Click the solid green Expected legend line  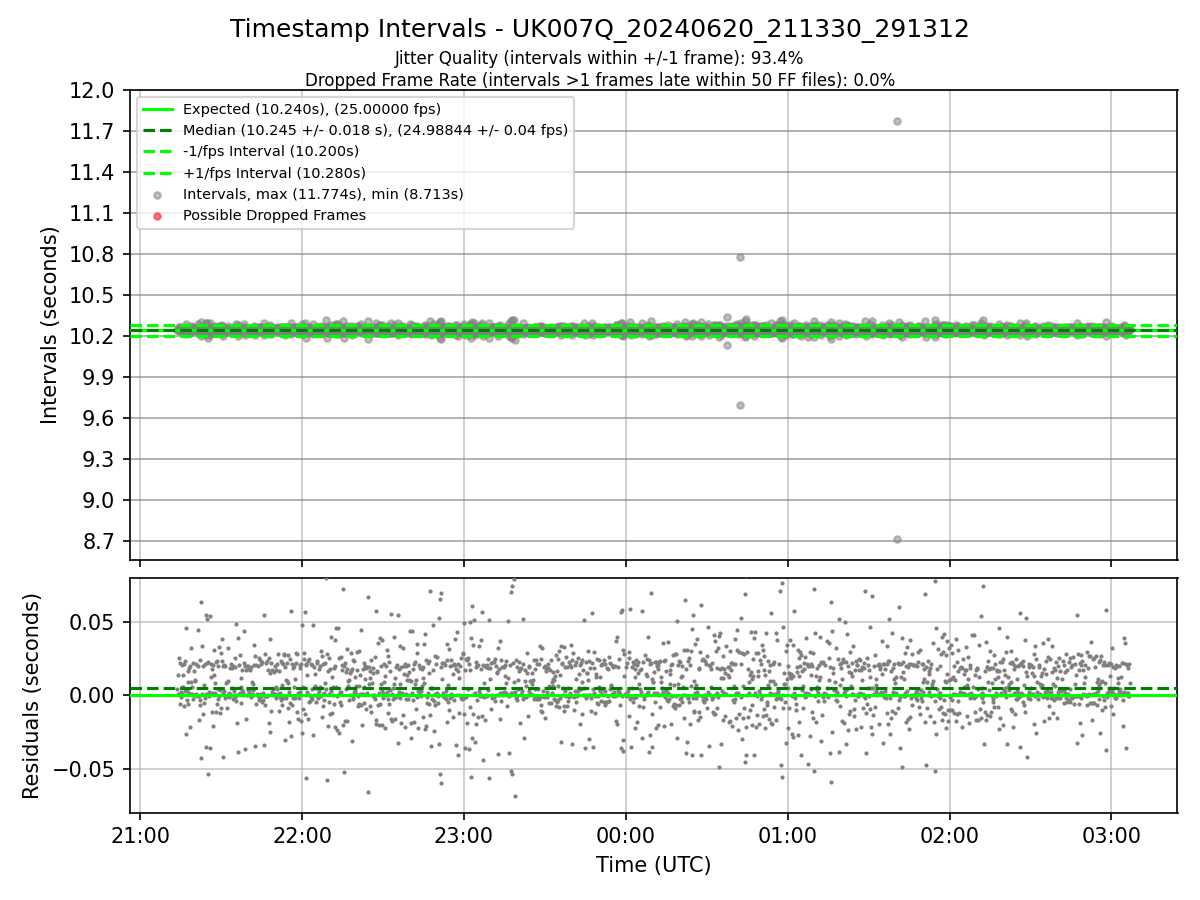[157, 109]
